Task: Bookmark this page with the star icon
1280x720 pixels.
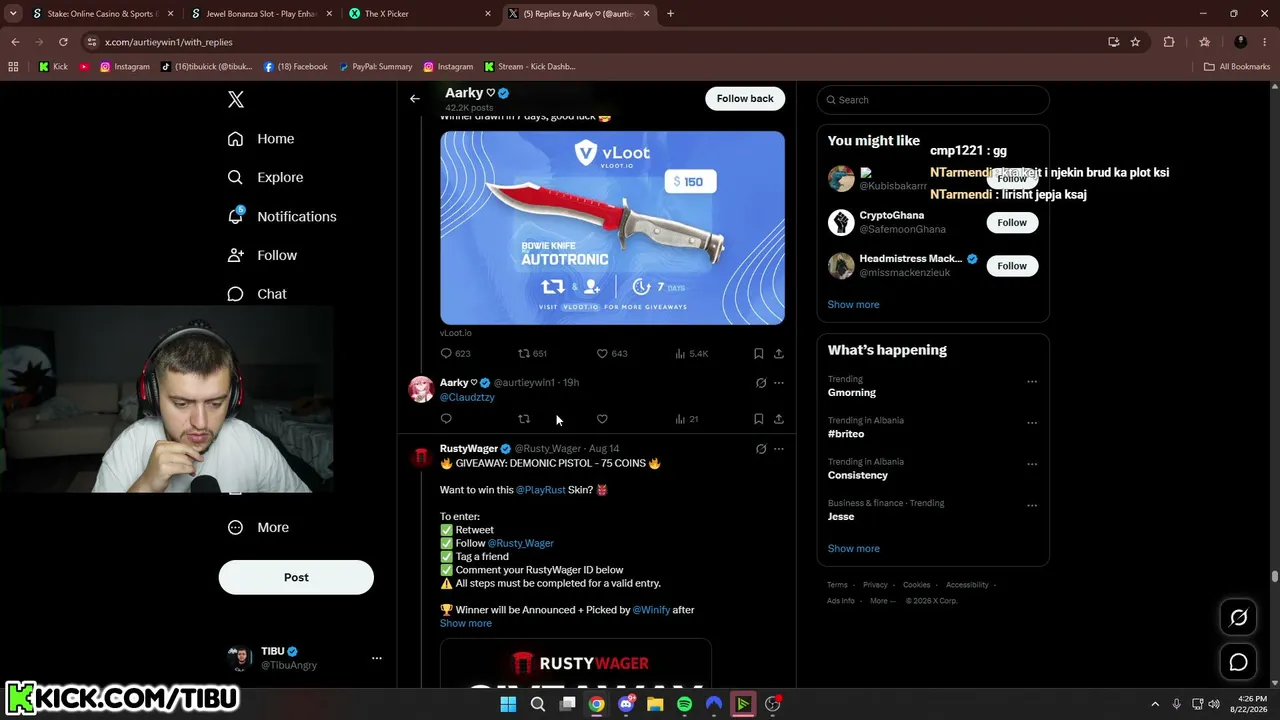Action: point(1135,42)
